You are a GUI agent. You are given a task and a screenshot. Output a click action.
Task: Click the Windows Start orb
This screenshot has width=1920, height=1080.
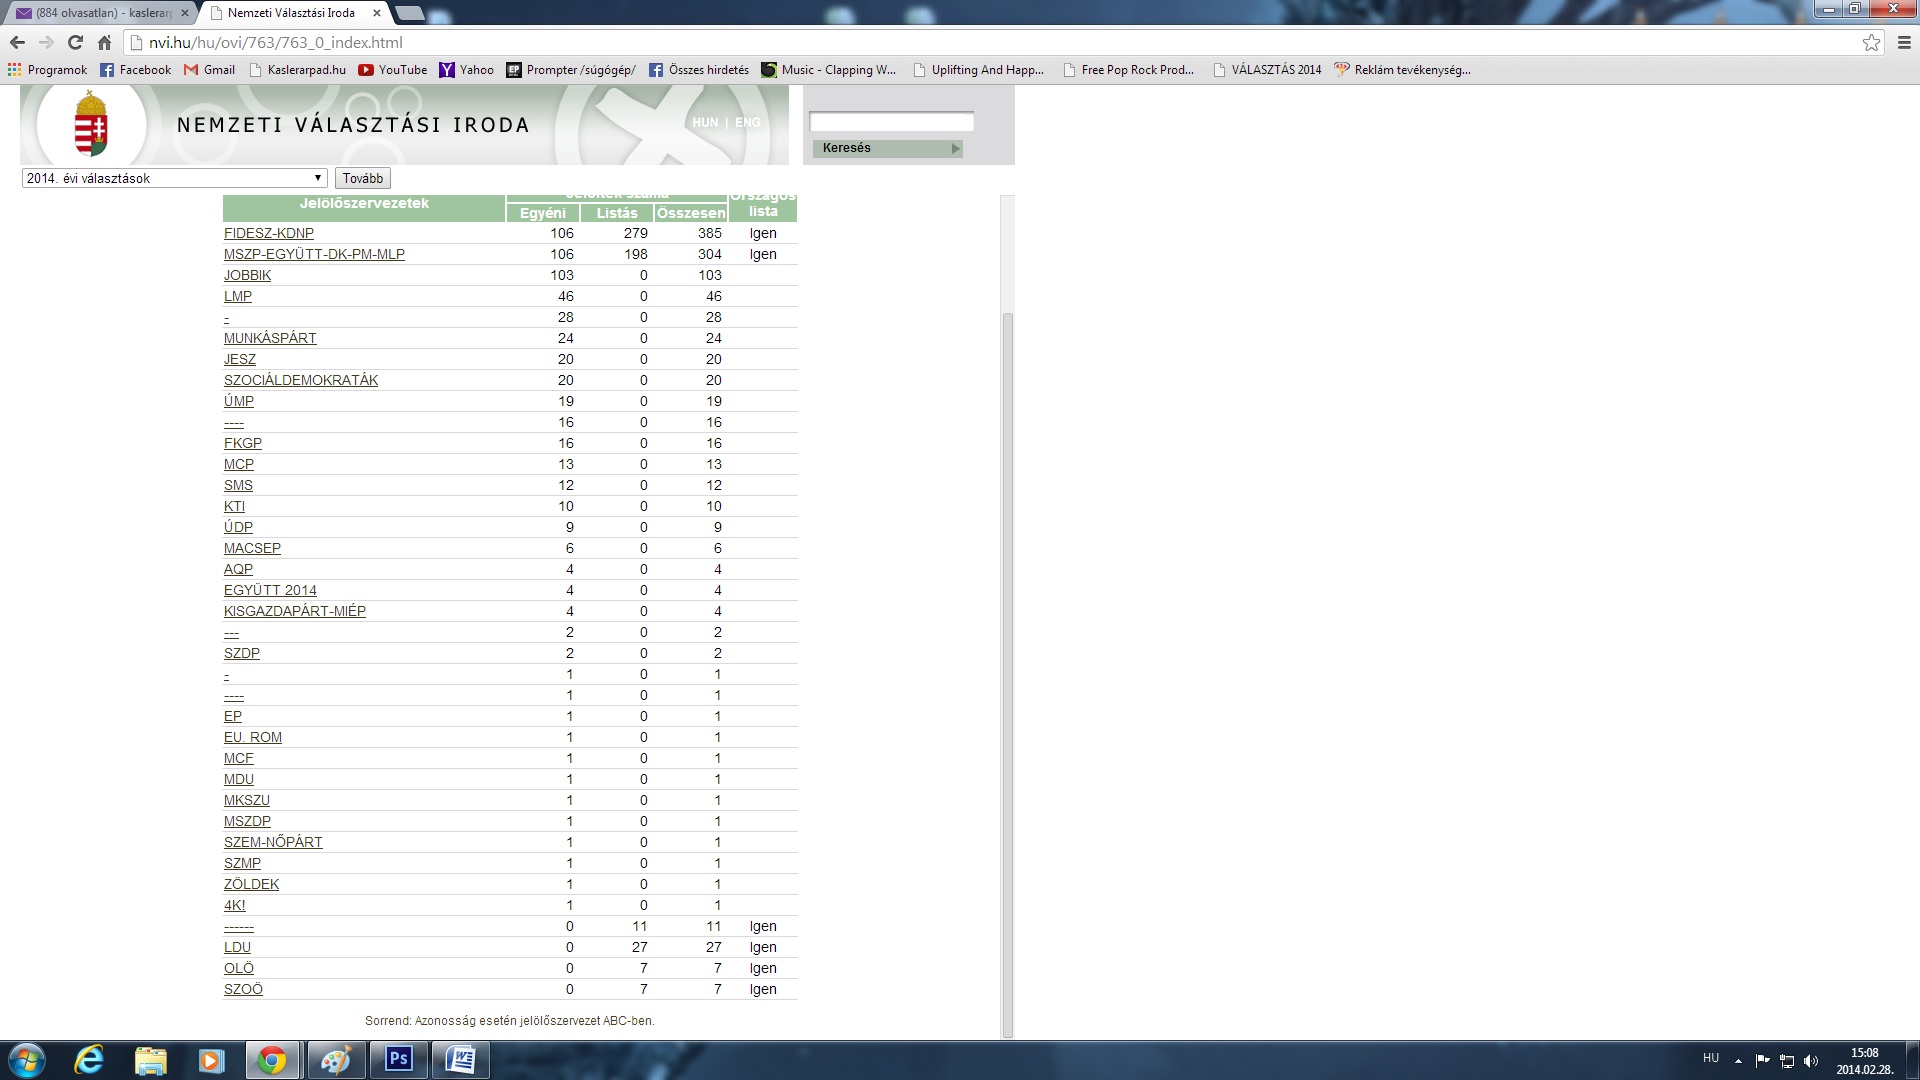point(27,1059)
